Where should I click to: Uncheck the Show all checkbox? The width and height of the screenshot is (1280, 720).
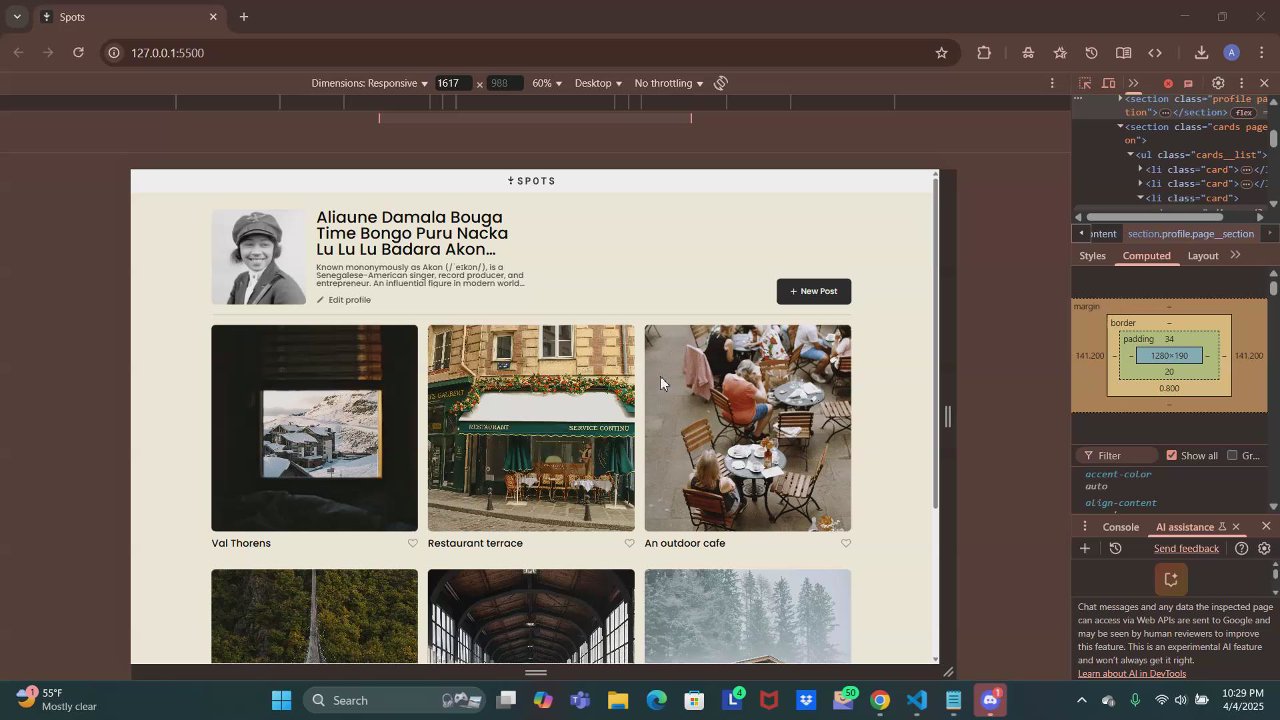(1172, 455)
